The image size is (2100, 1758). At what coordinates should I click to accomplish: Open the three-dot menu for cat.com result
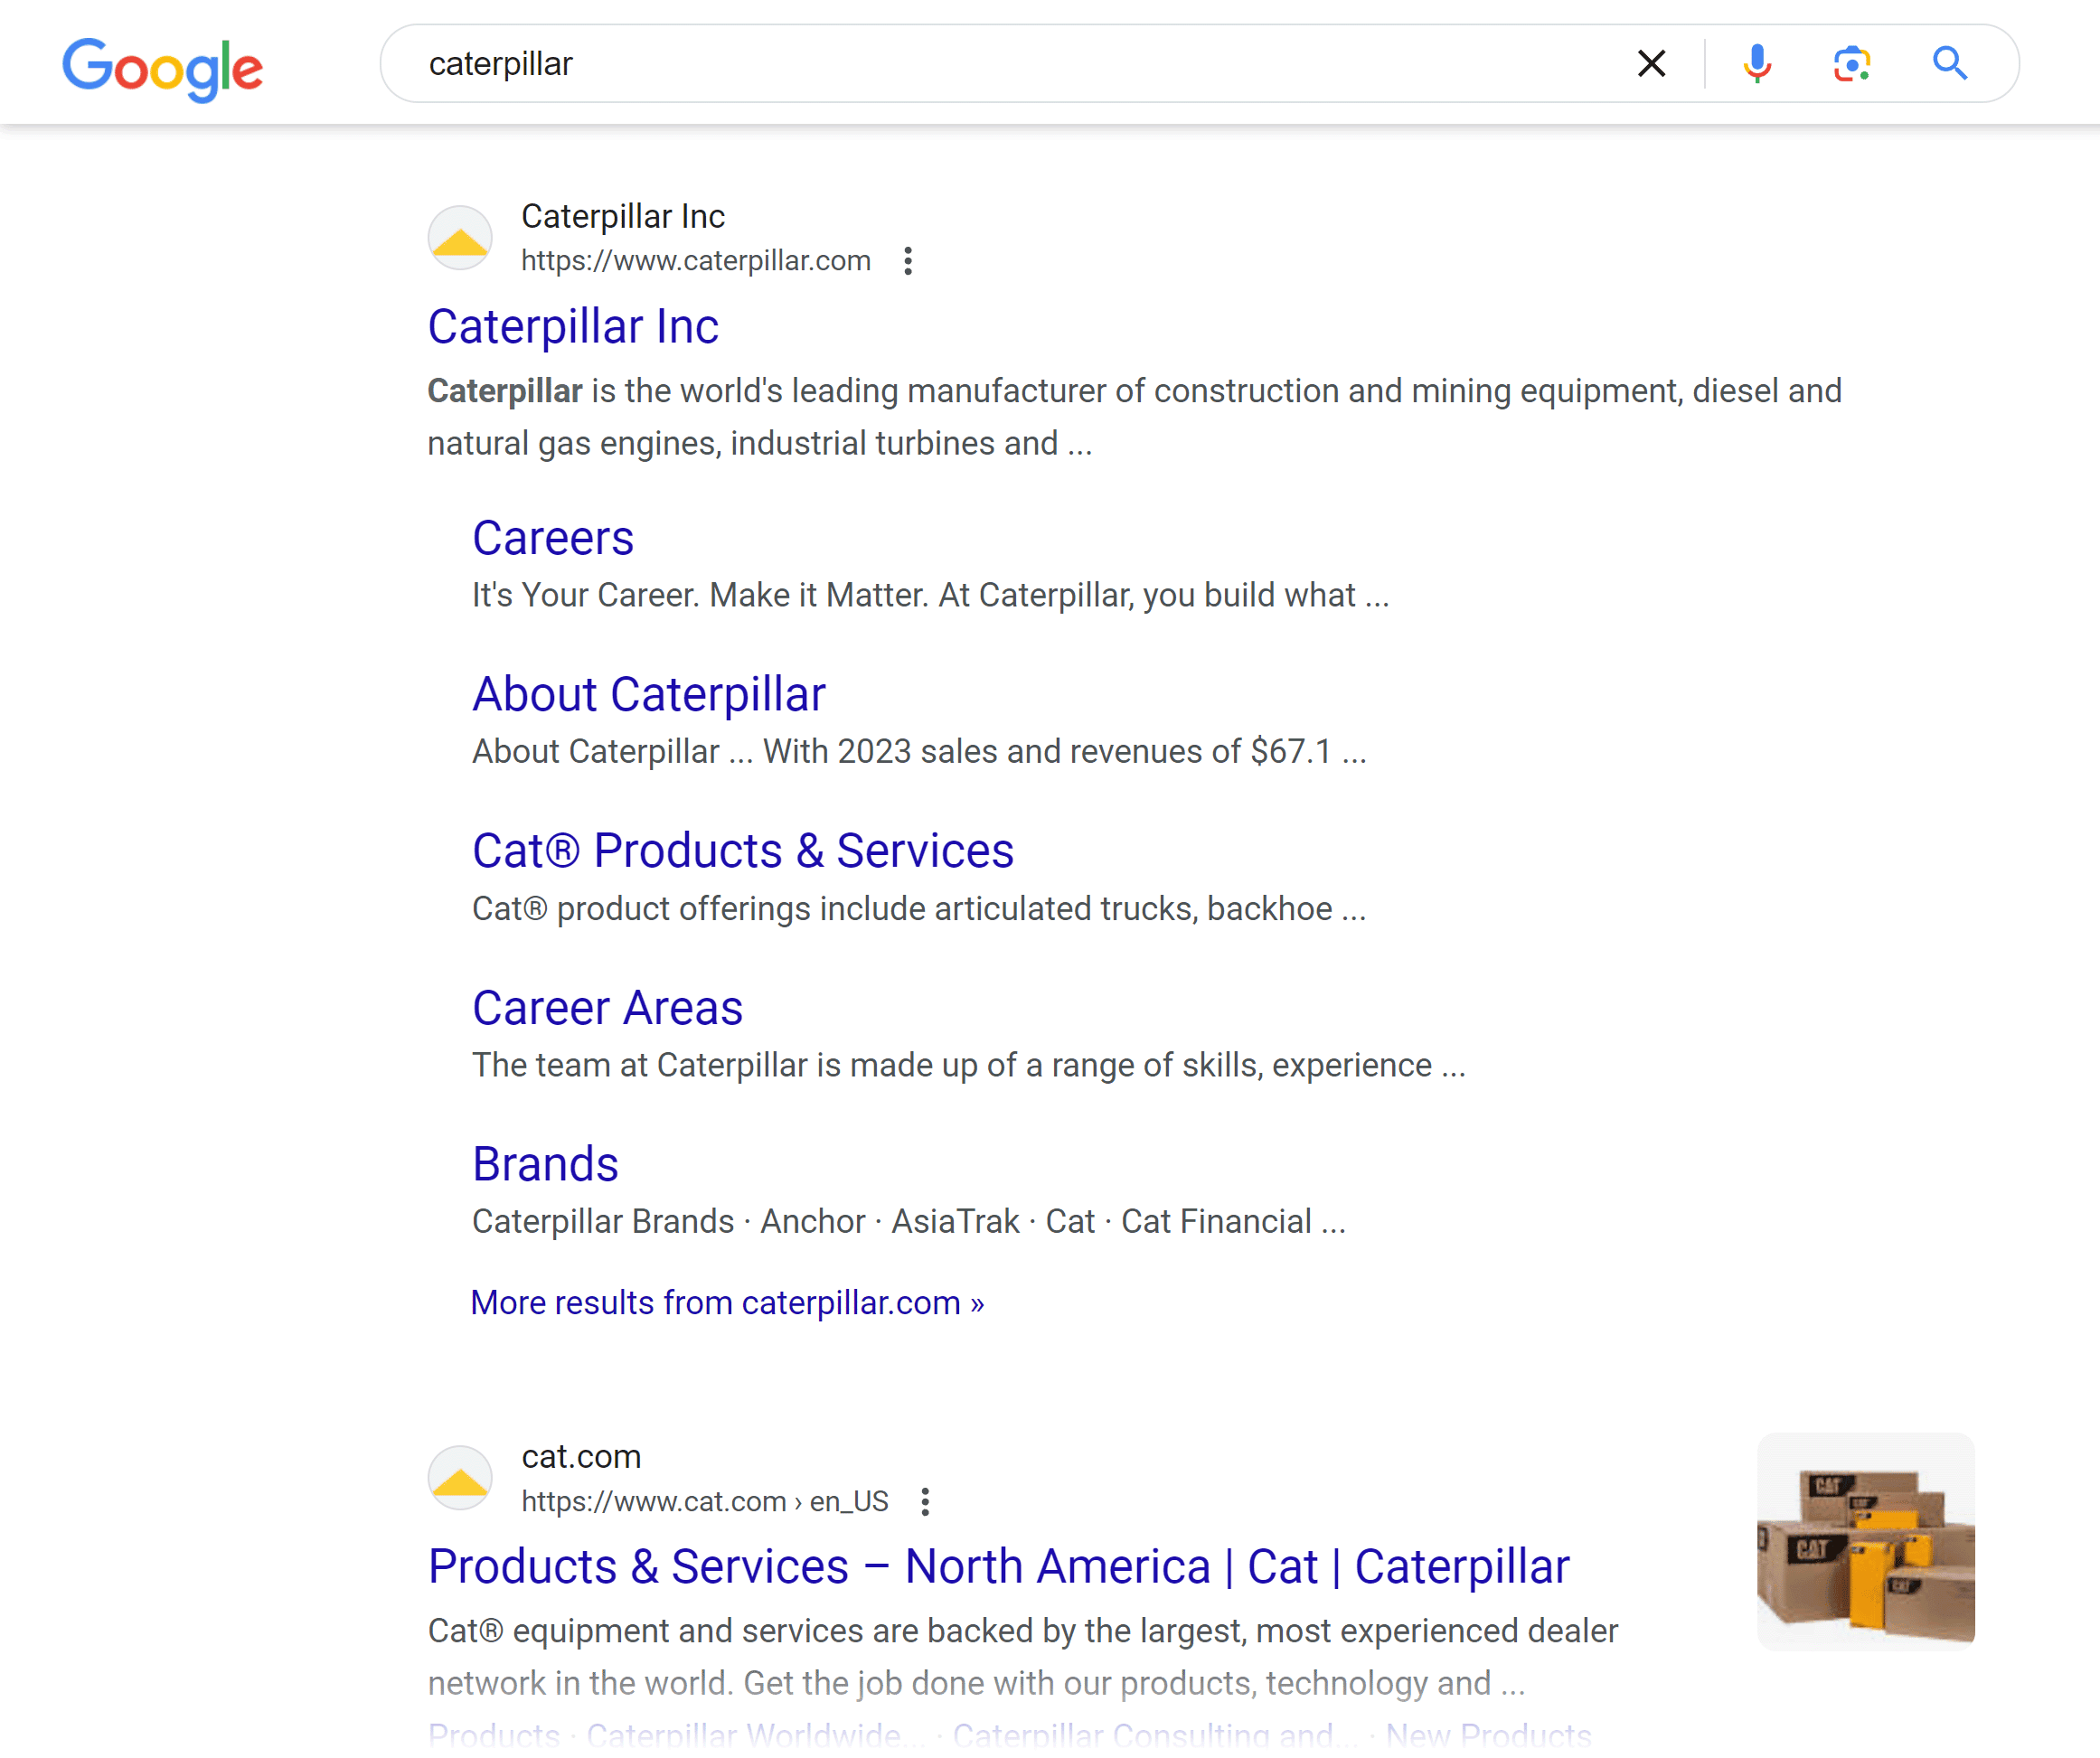coord(925,1501)
